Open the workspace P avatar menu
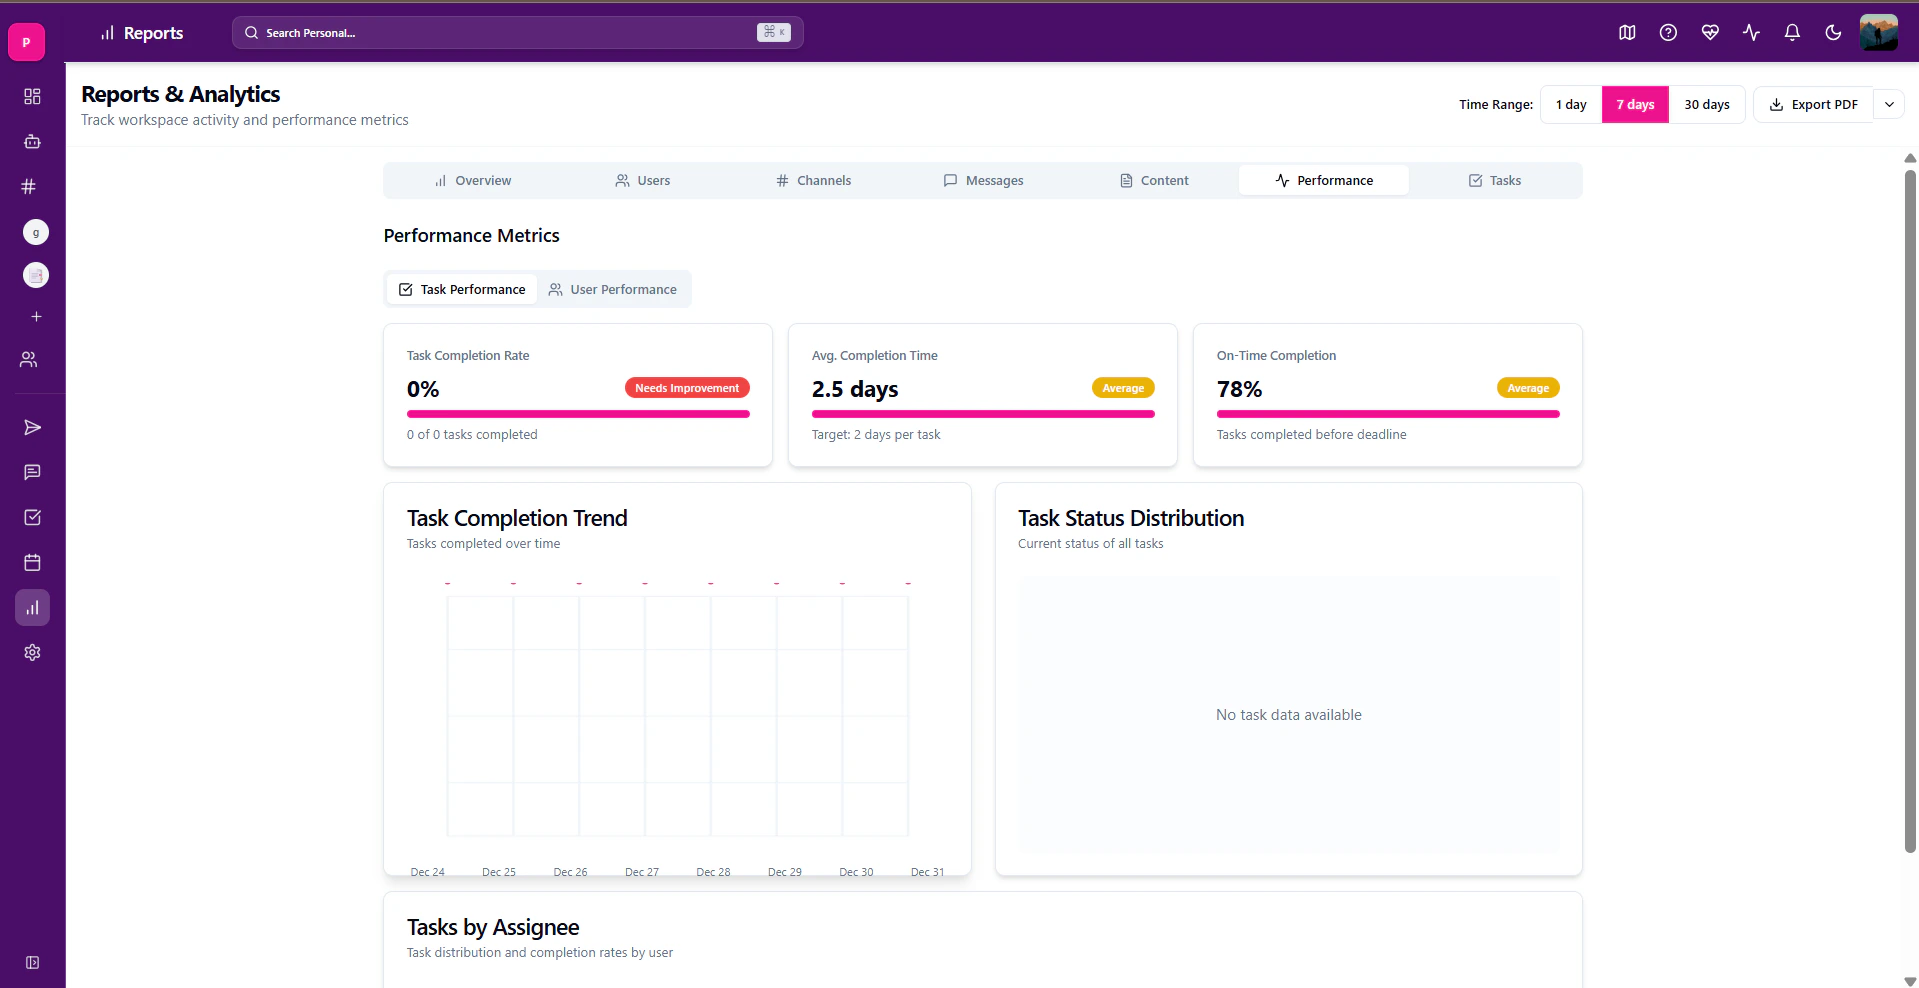The width and height of the screenshot is (1919, 988). tap(26, 42)
